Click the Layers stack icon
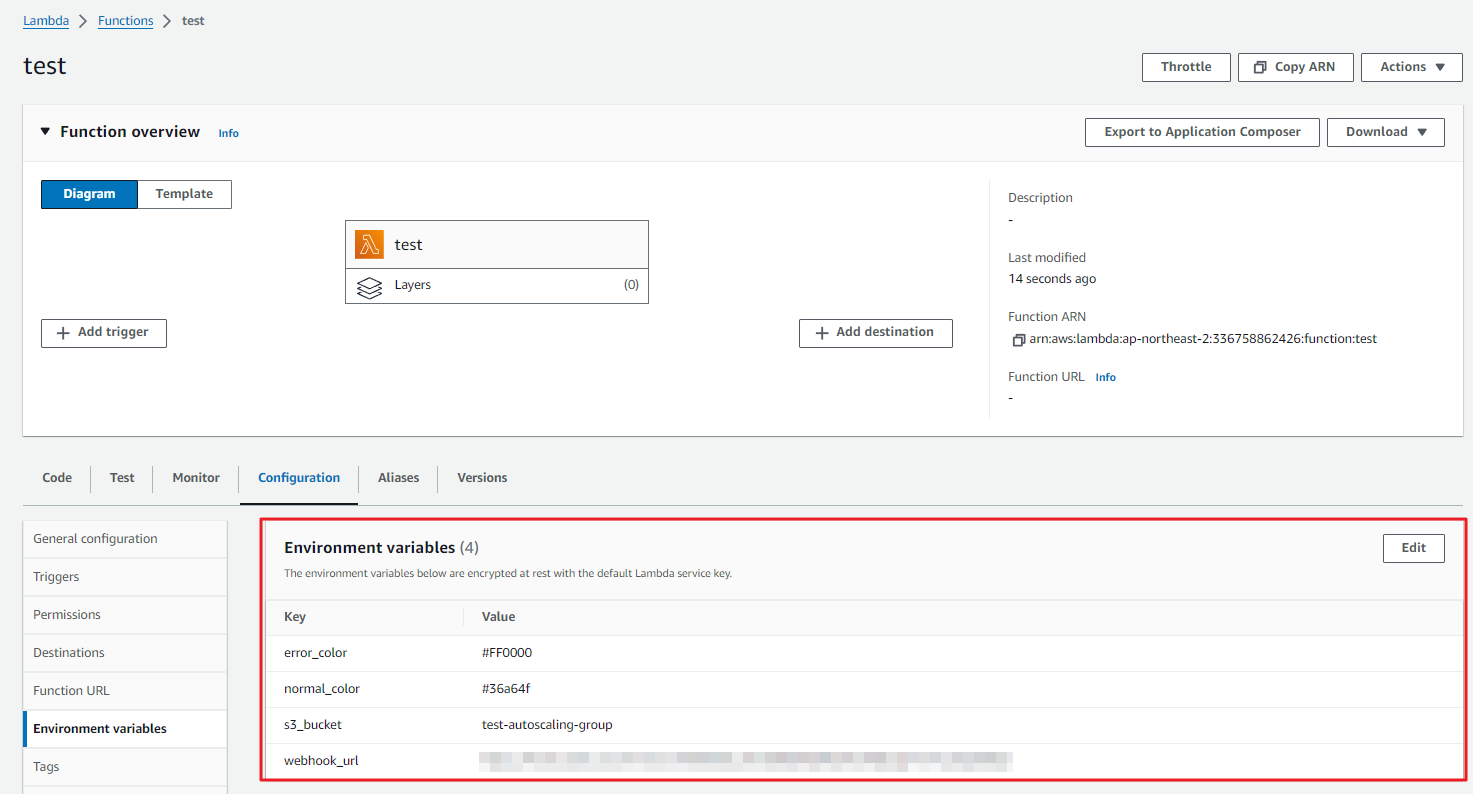The height and width of the screenshot is (794, 1473). pos(369,287)
